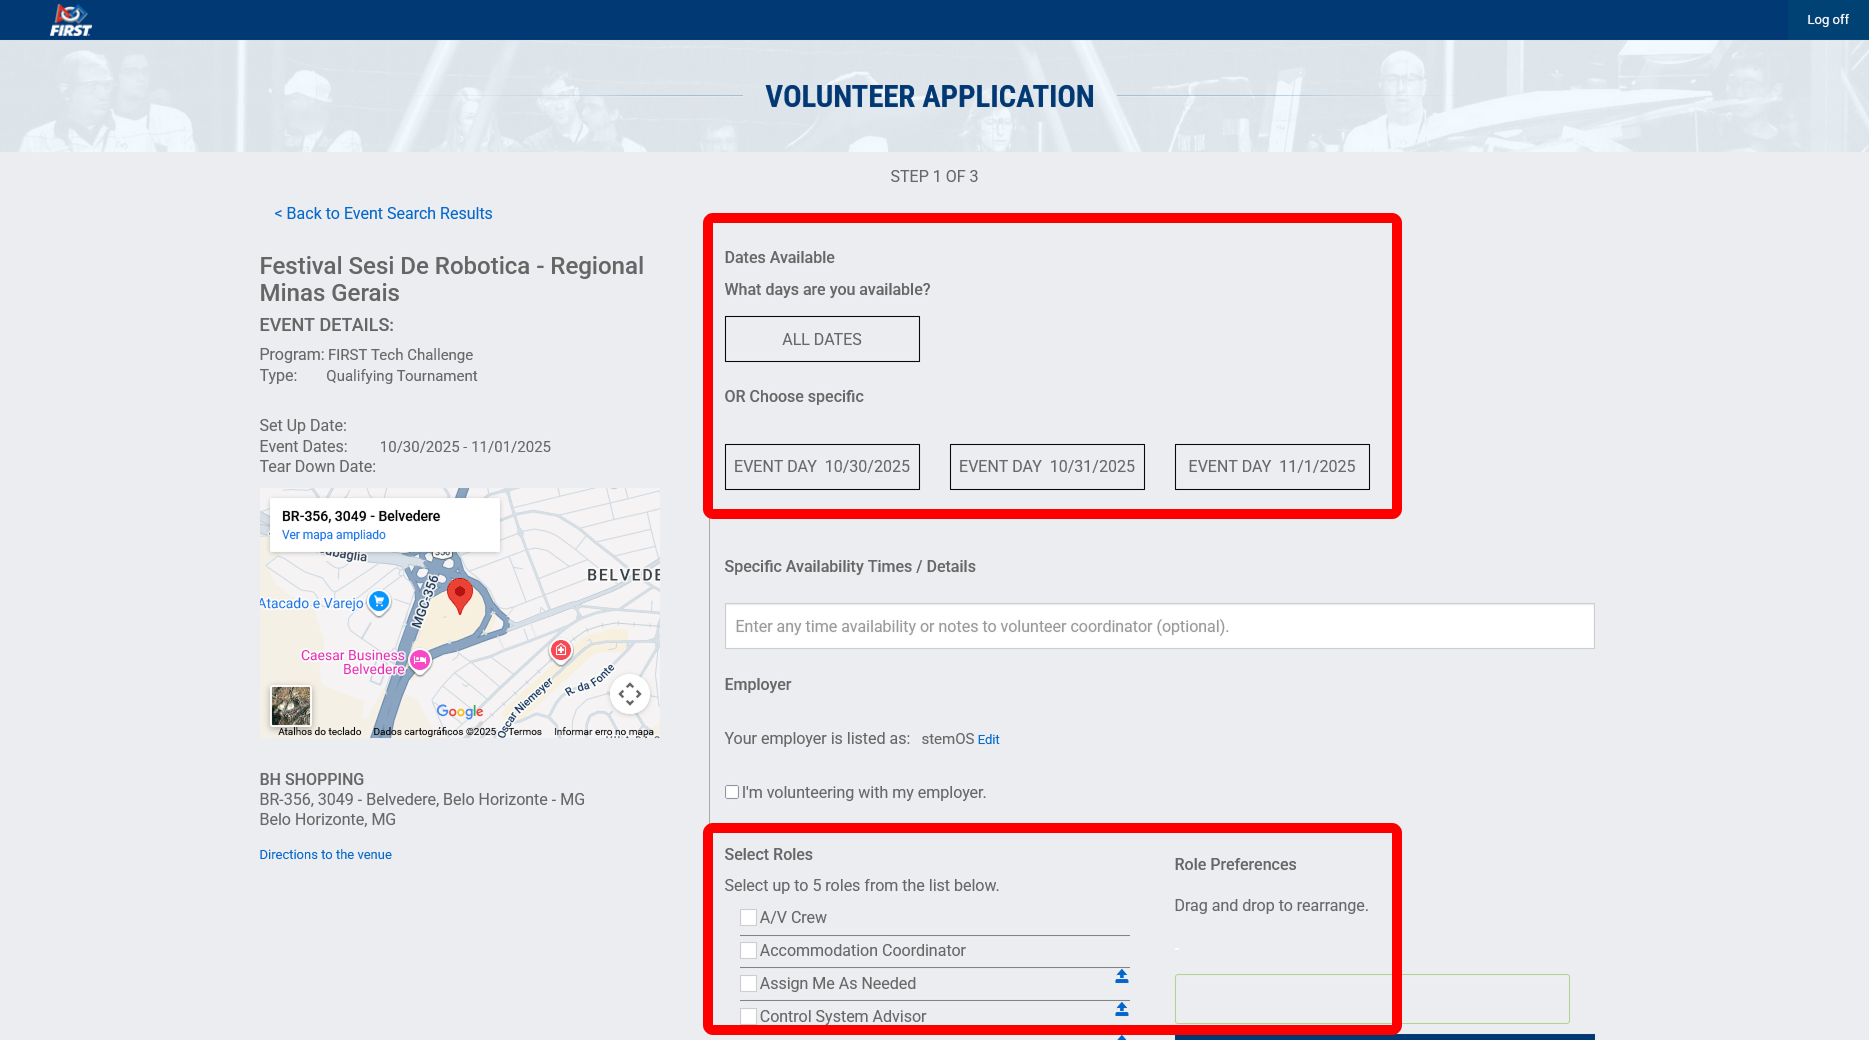Click the red location pin on map

(459, 594)
